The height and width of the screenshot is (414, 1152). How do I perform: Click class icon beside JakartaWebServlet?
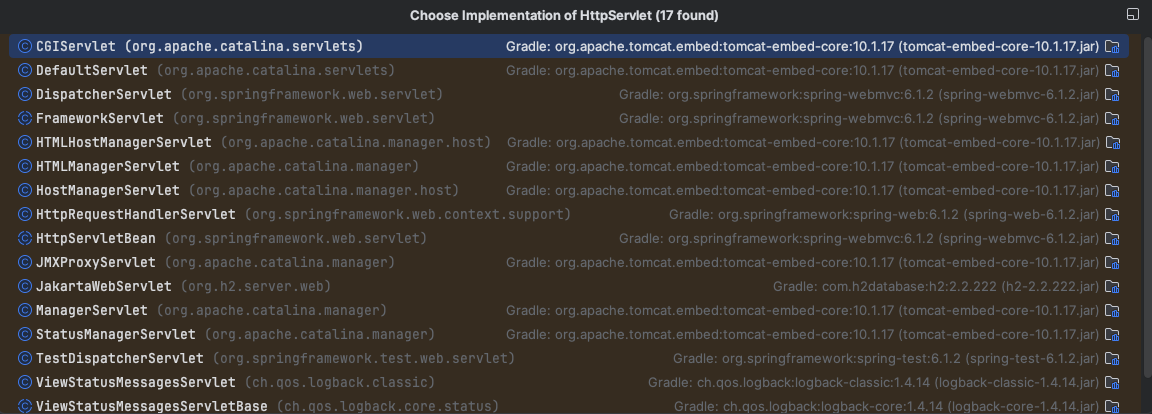[24, 286]
